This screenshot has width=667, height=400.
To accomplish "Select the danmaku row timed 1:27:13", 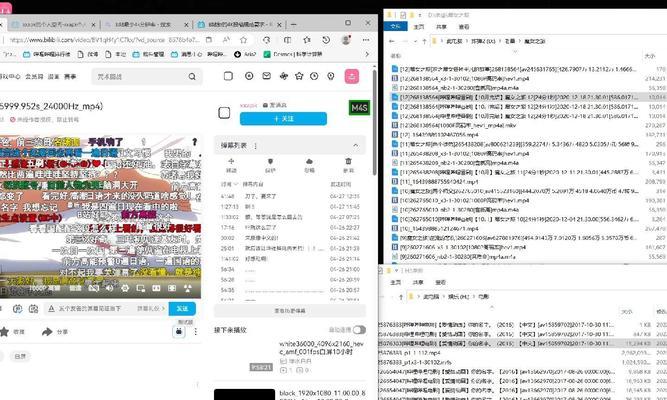I will pos(290,206).
